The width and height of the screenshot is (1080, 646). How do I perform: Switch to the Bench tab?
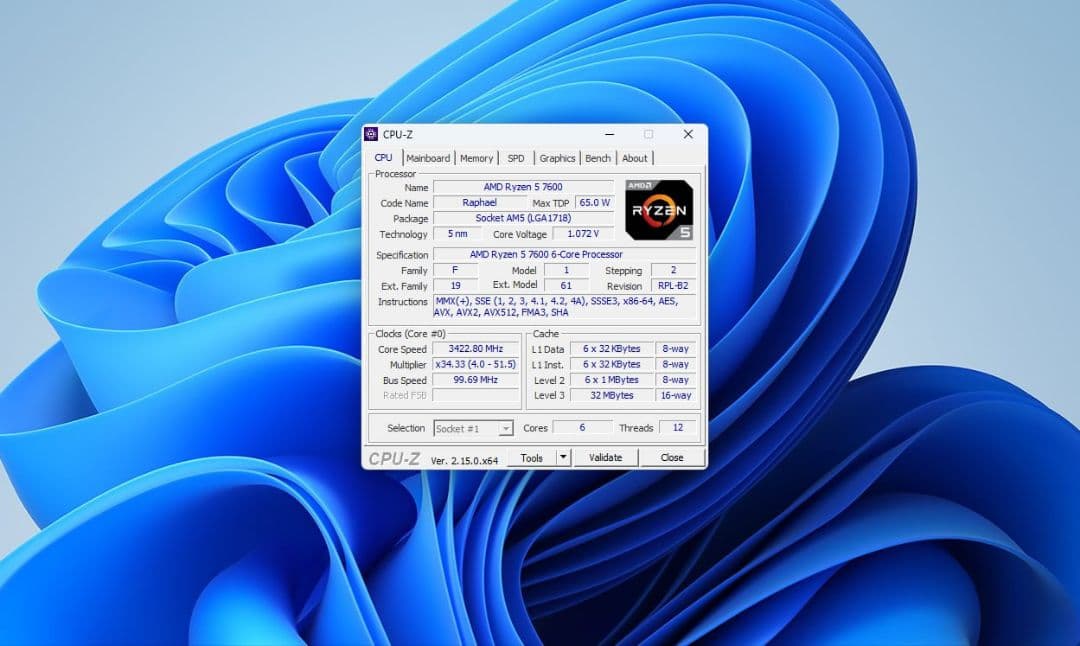(x=597, y=157)
